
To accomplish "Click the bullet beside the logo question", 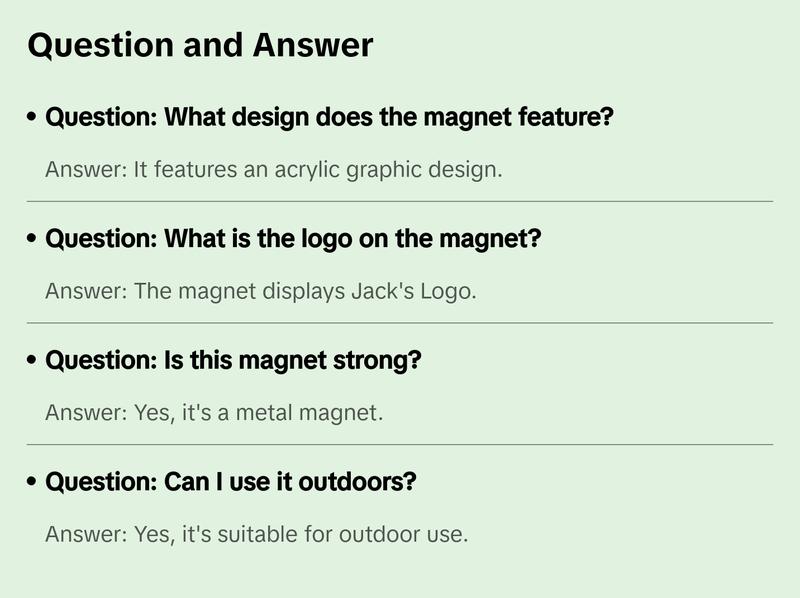I will [33, 240].
